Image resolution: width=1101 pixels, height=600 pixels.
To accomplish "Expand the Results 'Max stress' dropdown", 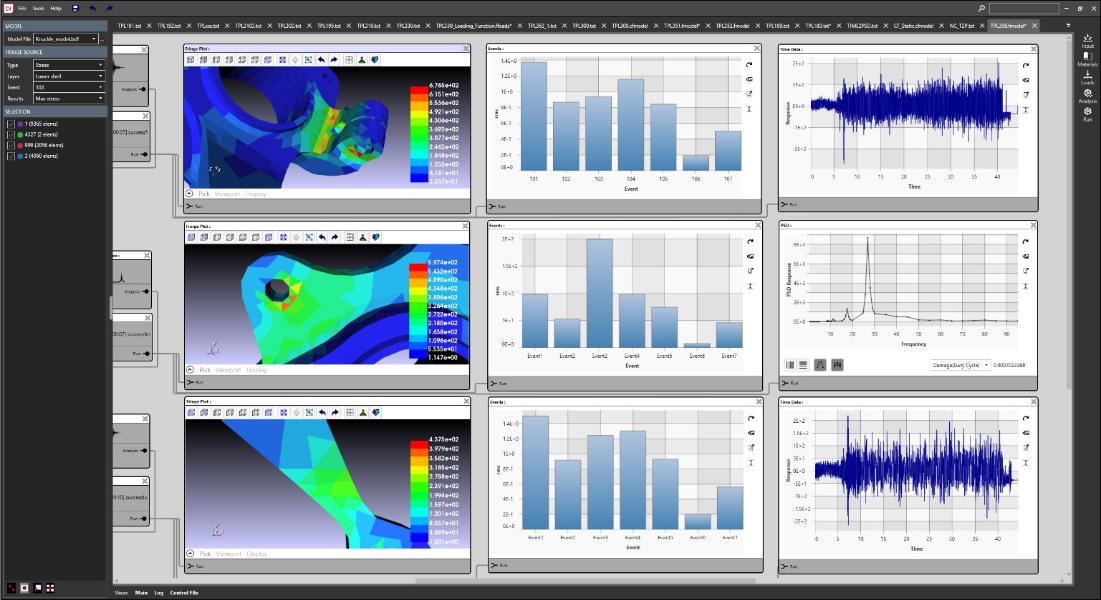I will click(69, 98).
